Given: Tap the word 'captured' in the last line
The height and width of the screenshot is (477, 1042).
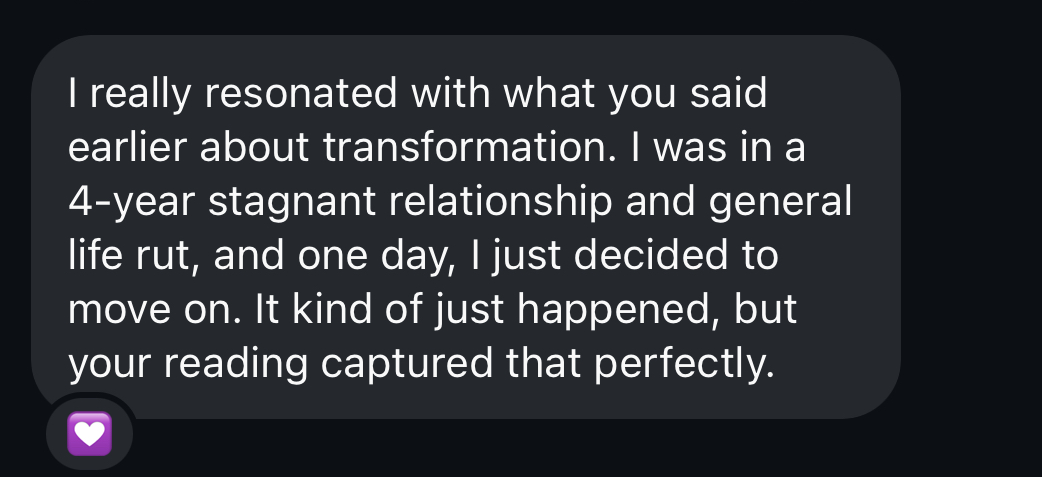Looking at the screenshot, I should pyautogui.click(x=407, y=365).
